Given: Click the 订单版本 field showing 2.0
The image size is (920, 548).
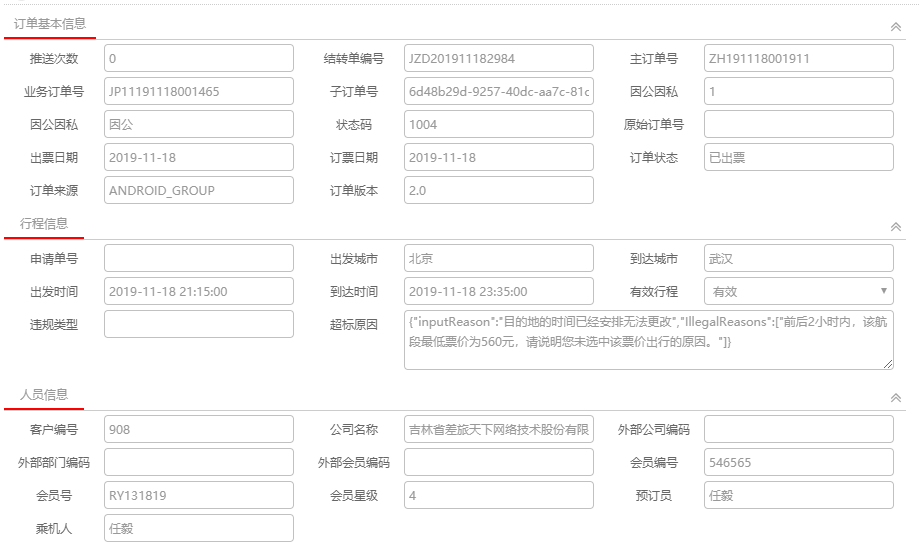Looking at the screenshot, I should click(x=499, y=190).
